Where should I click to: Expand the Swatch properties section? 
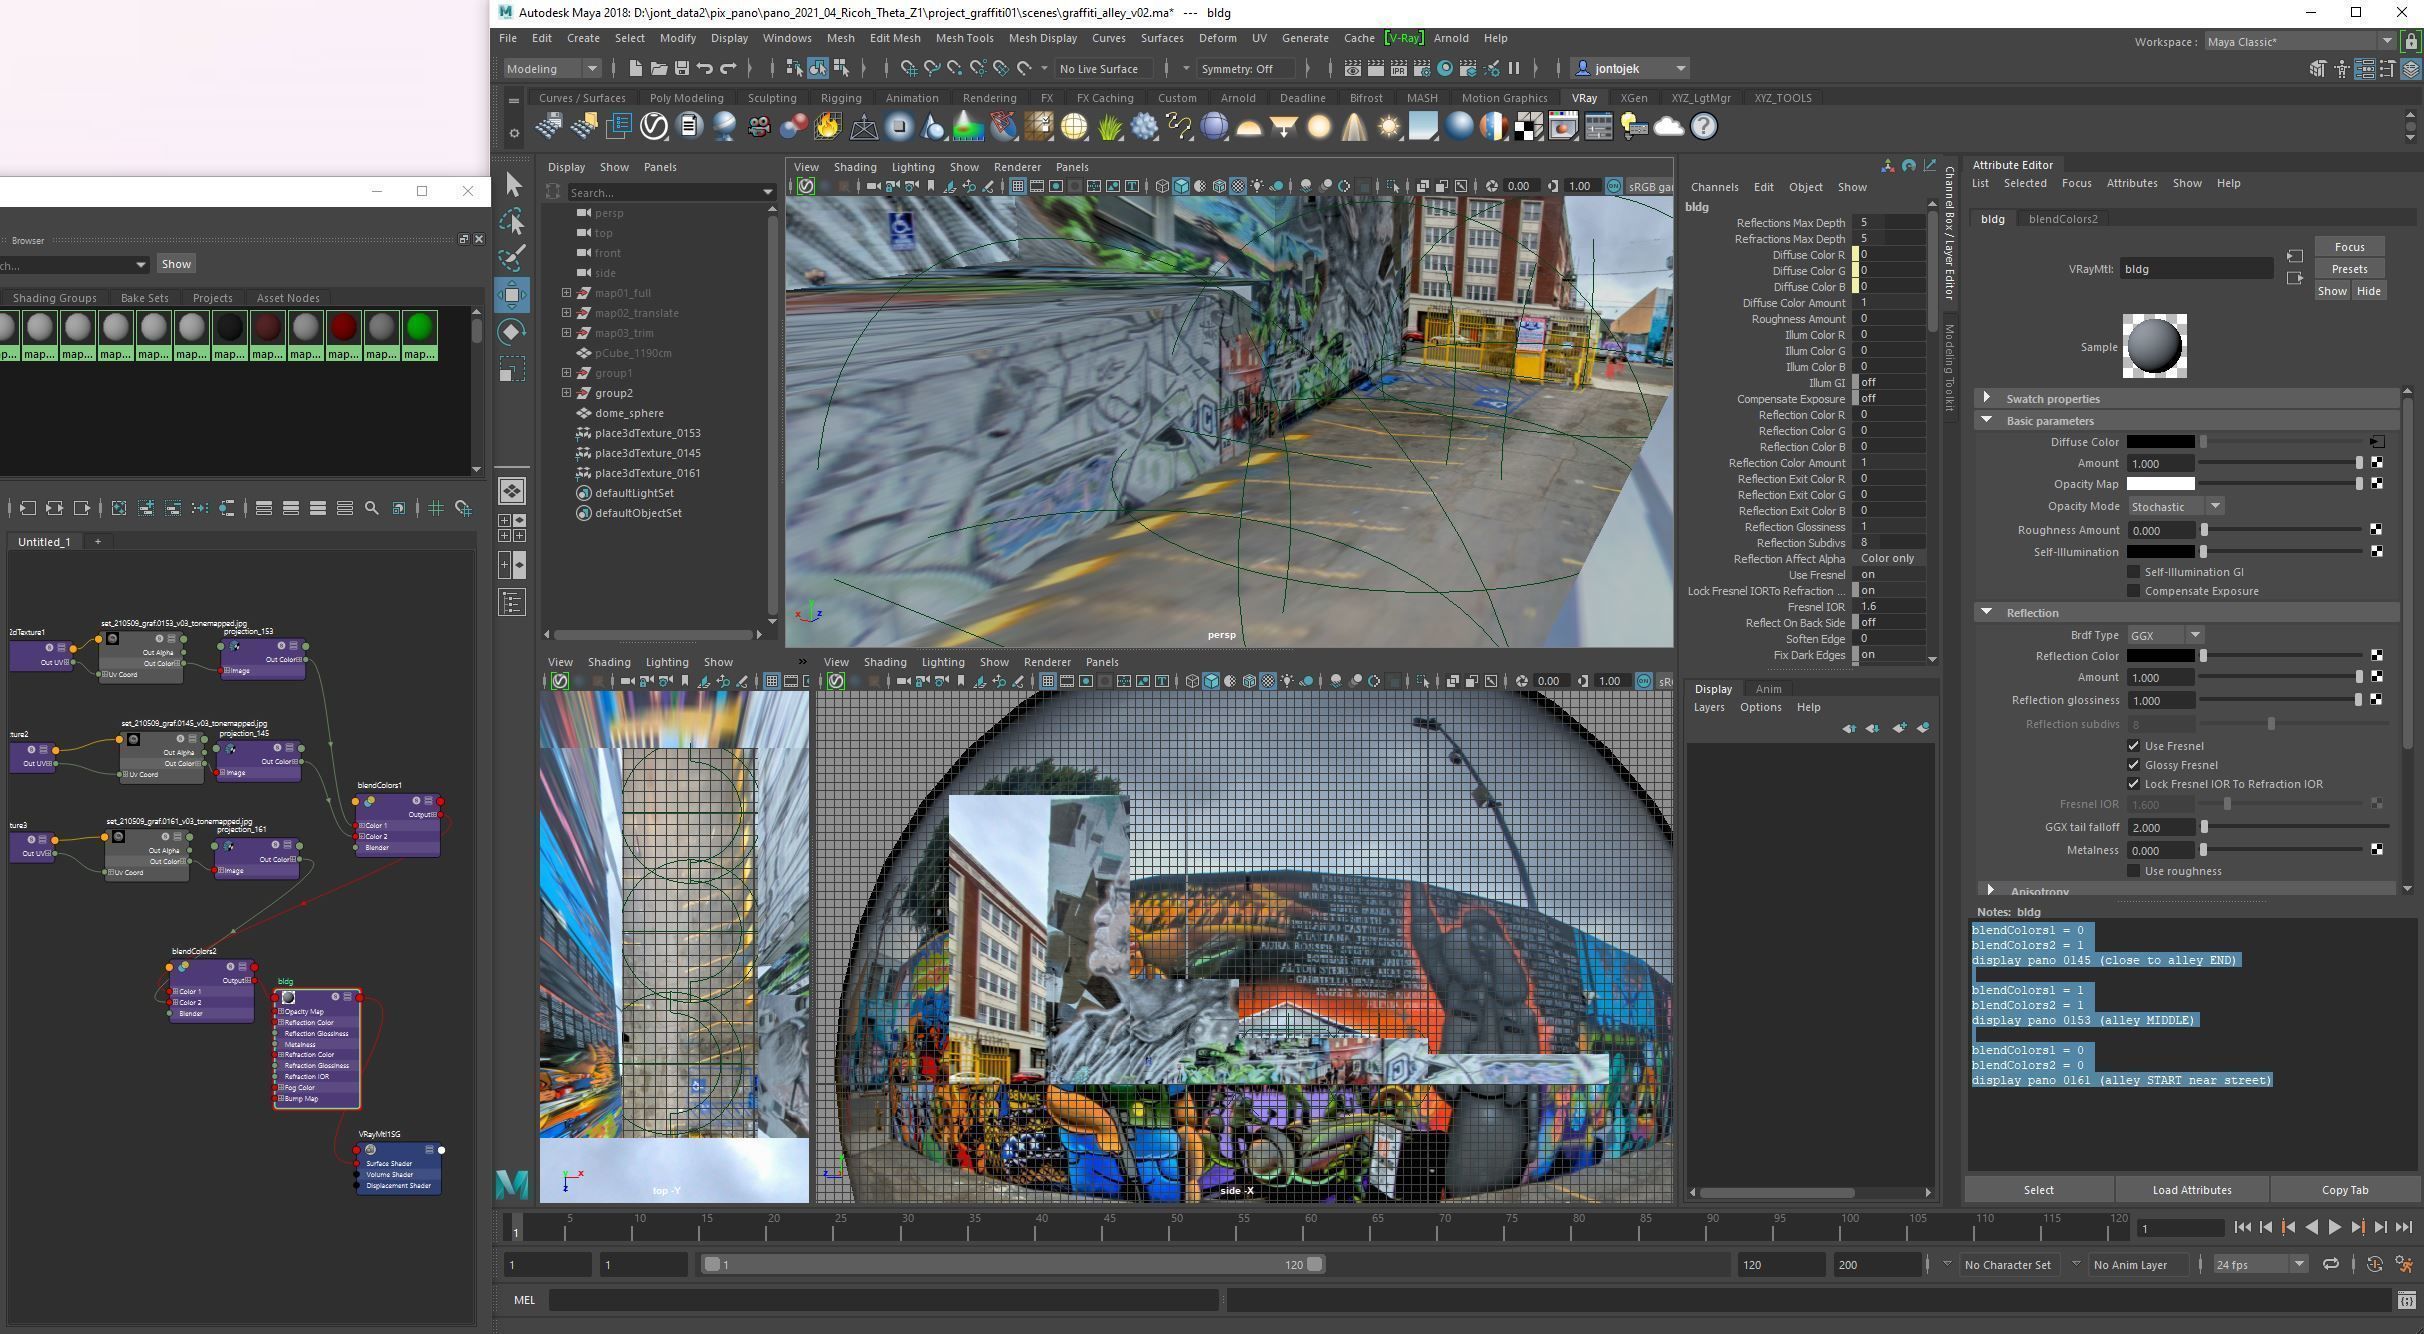1987,398
